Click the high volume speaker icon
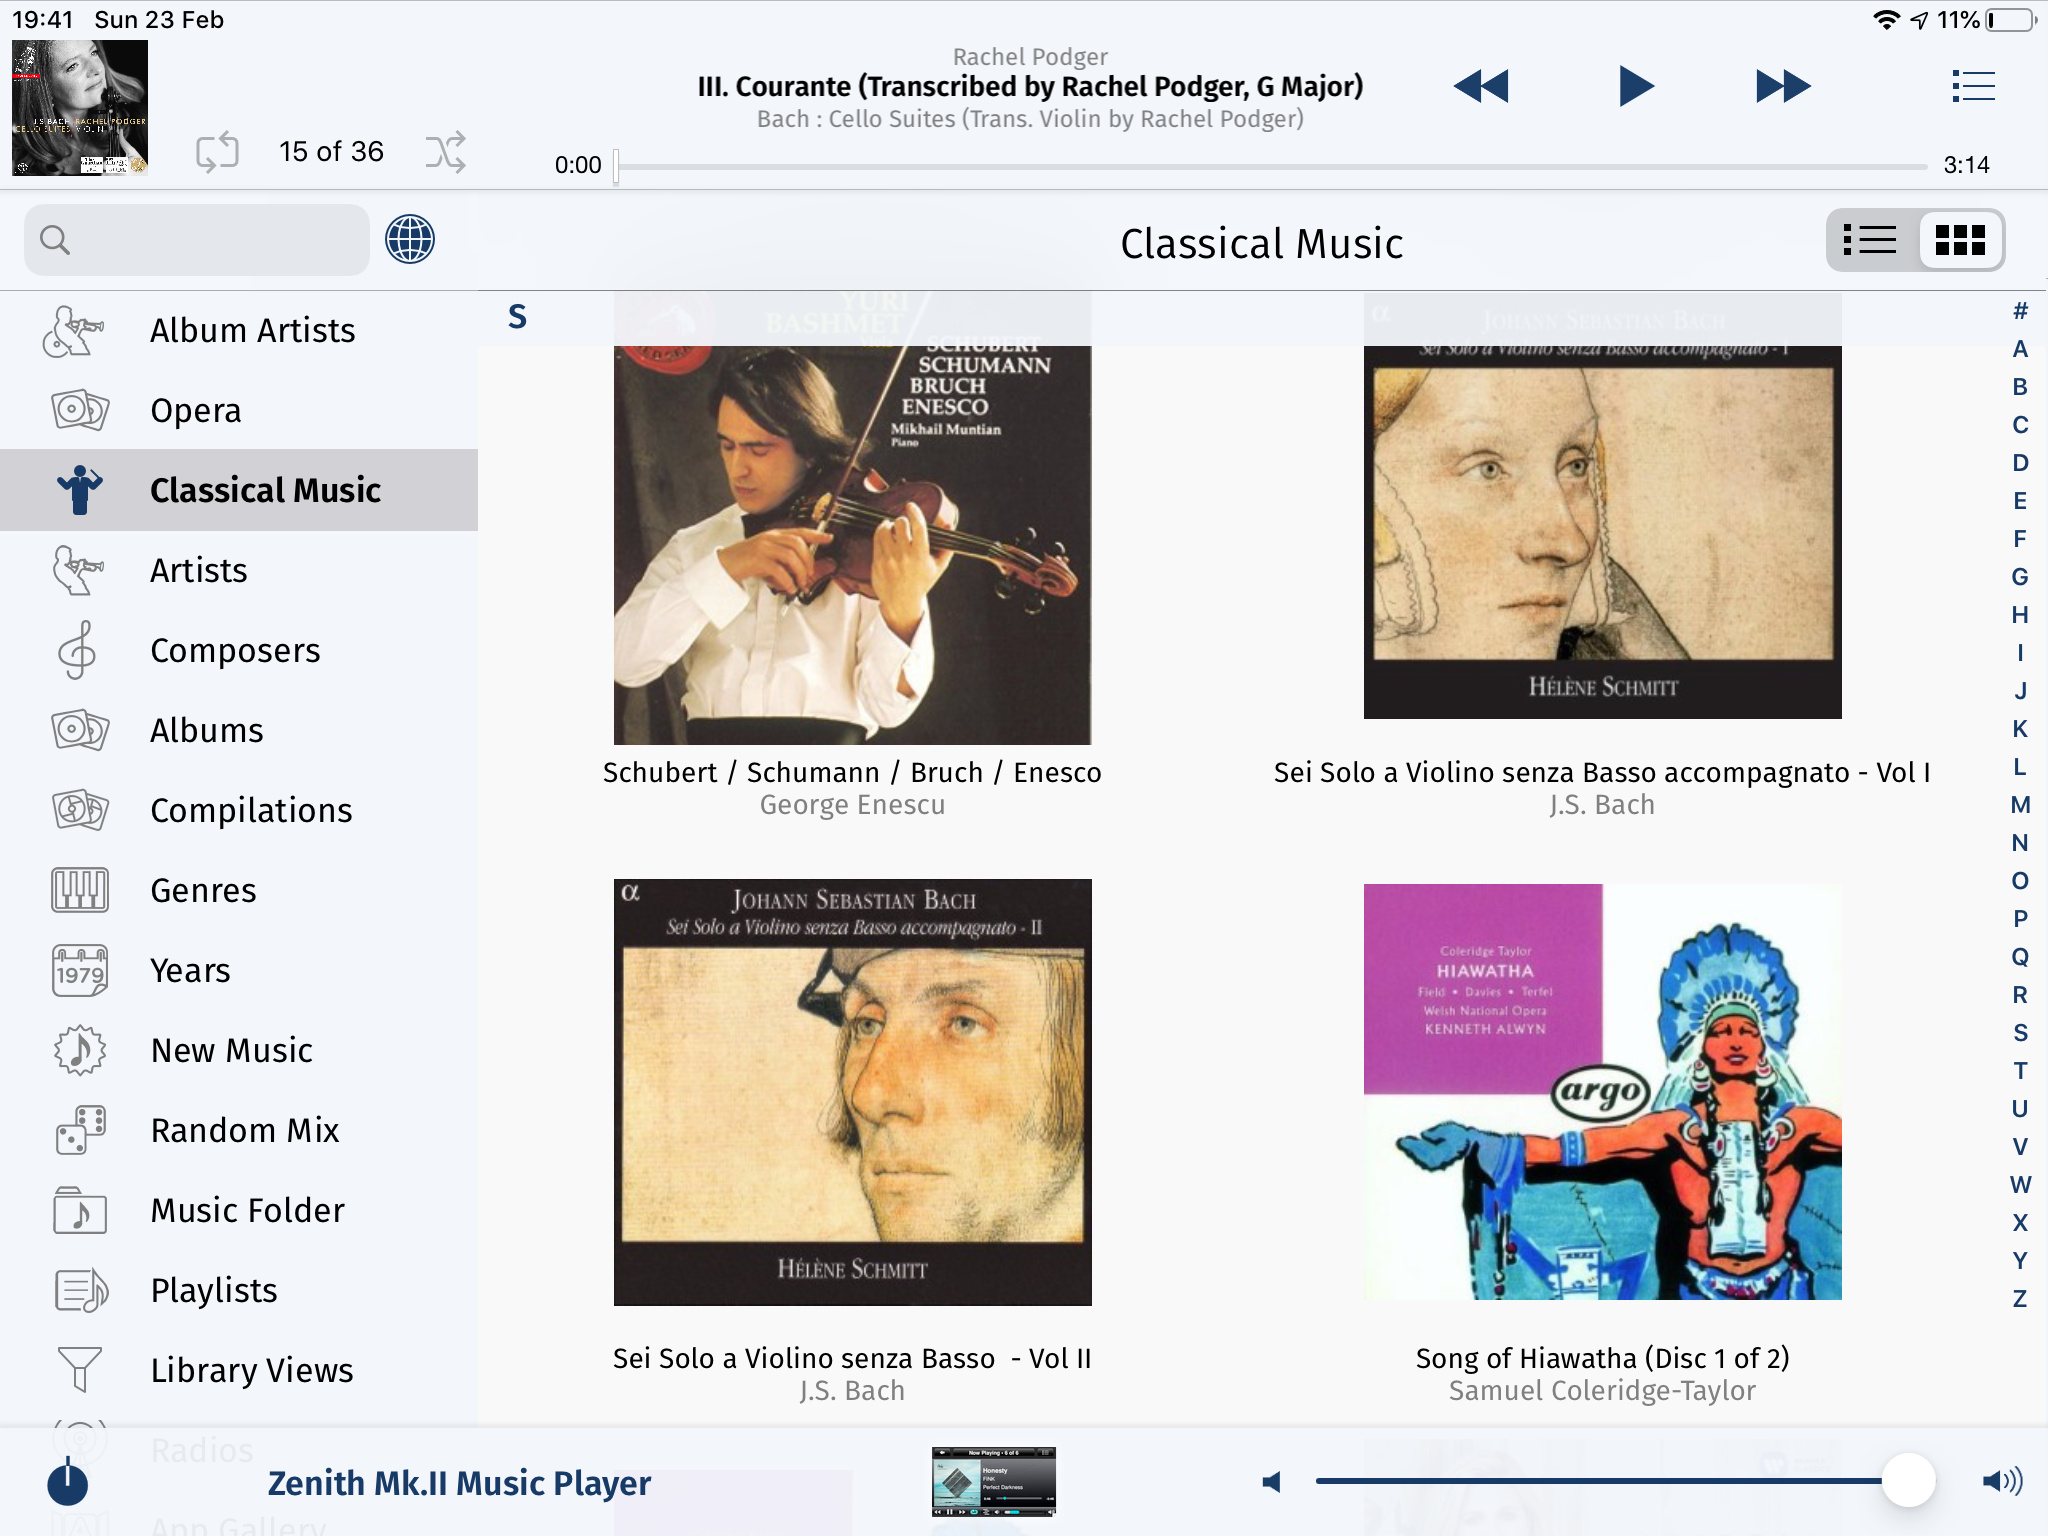2048x1536 pixels. click(2002, 1481)
